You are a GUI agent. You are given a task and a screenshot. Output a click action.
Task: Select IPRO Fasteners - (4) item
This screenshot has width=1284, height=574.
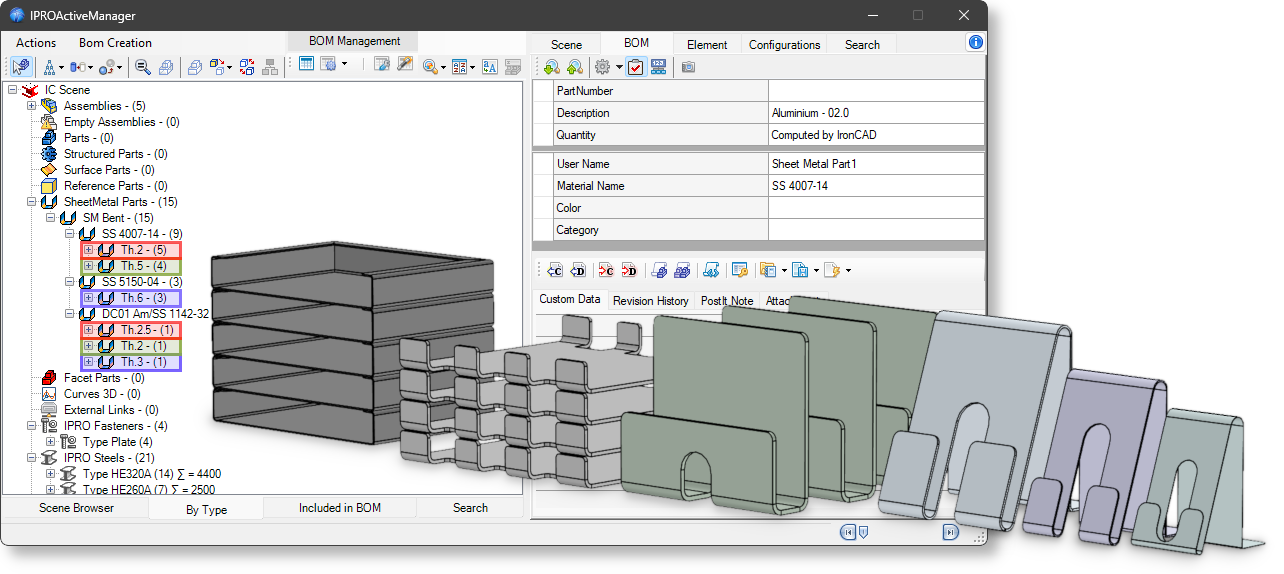[116, 426]
